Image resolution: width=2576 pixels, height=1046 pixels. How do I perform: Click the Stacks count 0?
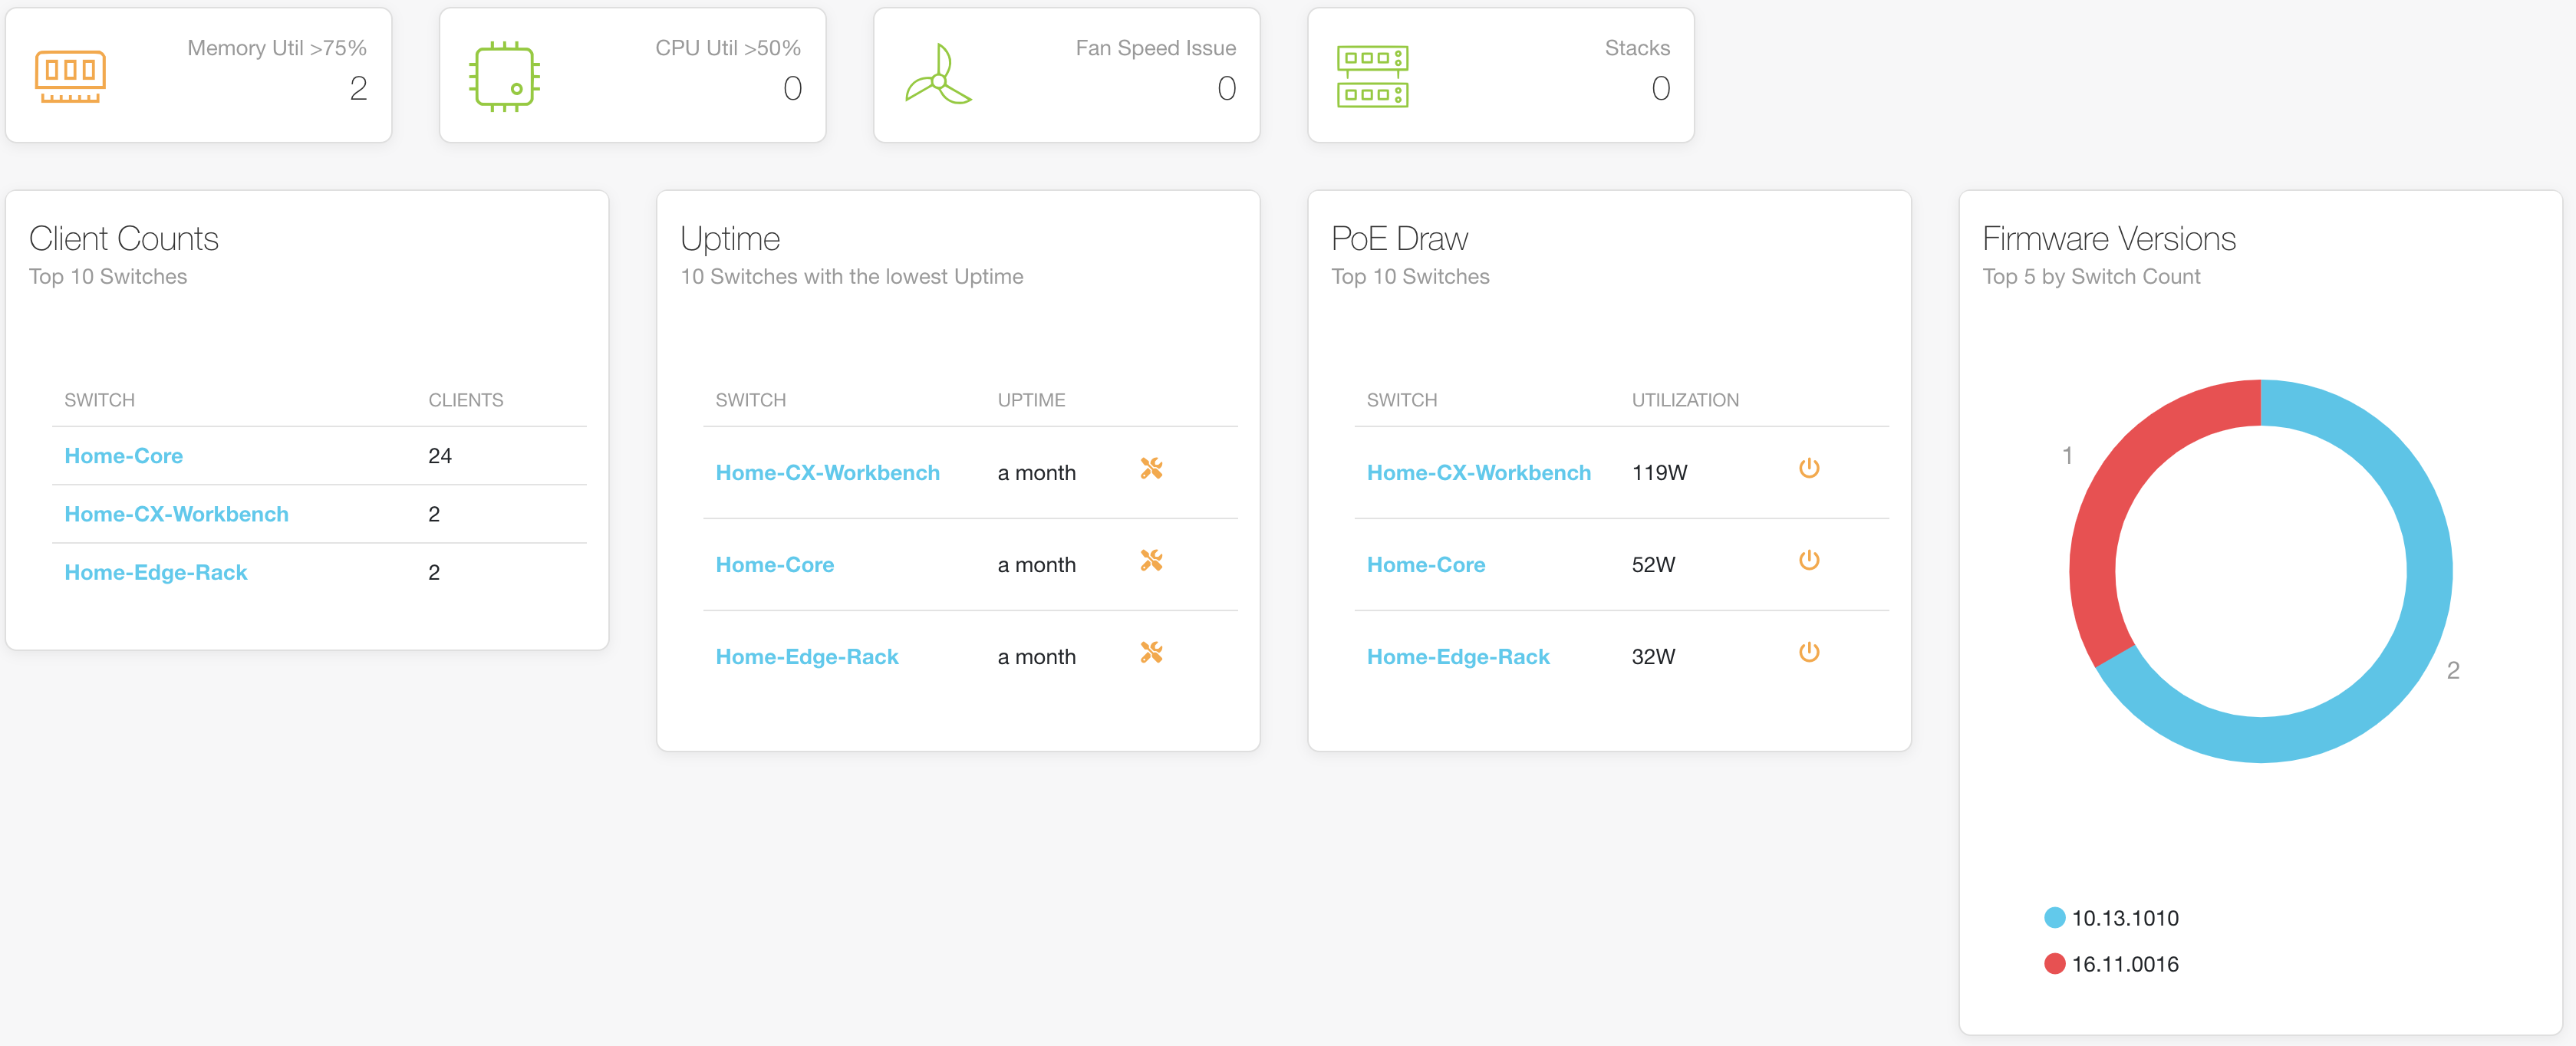(x=1660, y=89)
